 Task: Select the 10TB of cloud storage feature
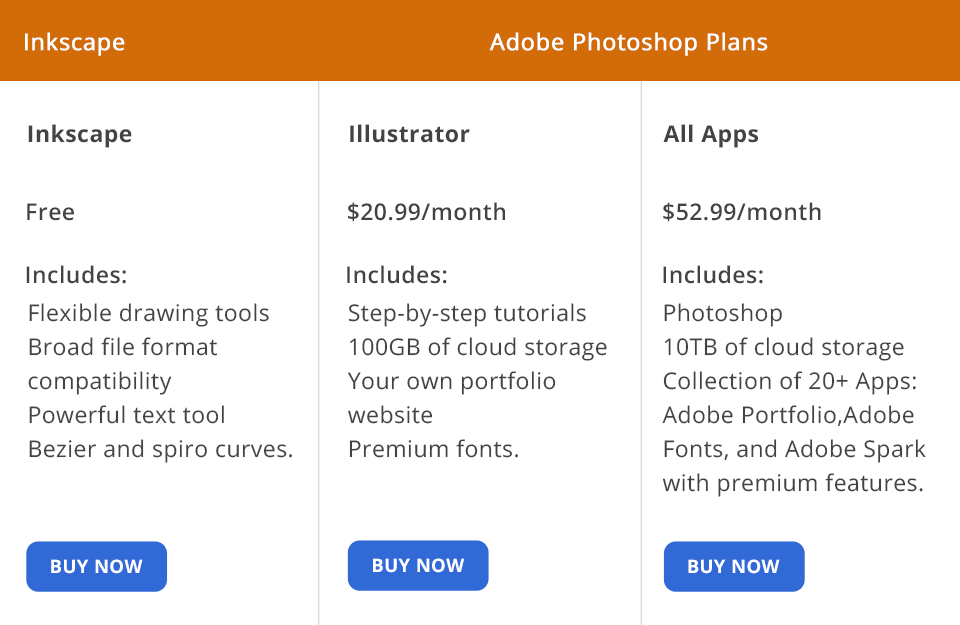(x=783, y=347)
